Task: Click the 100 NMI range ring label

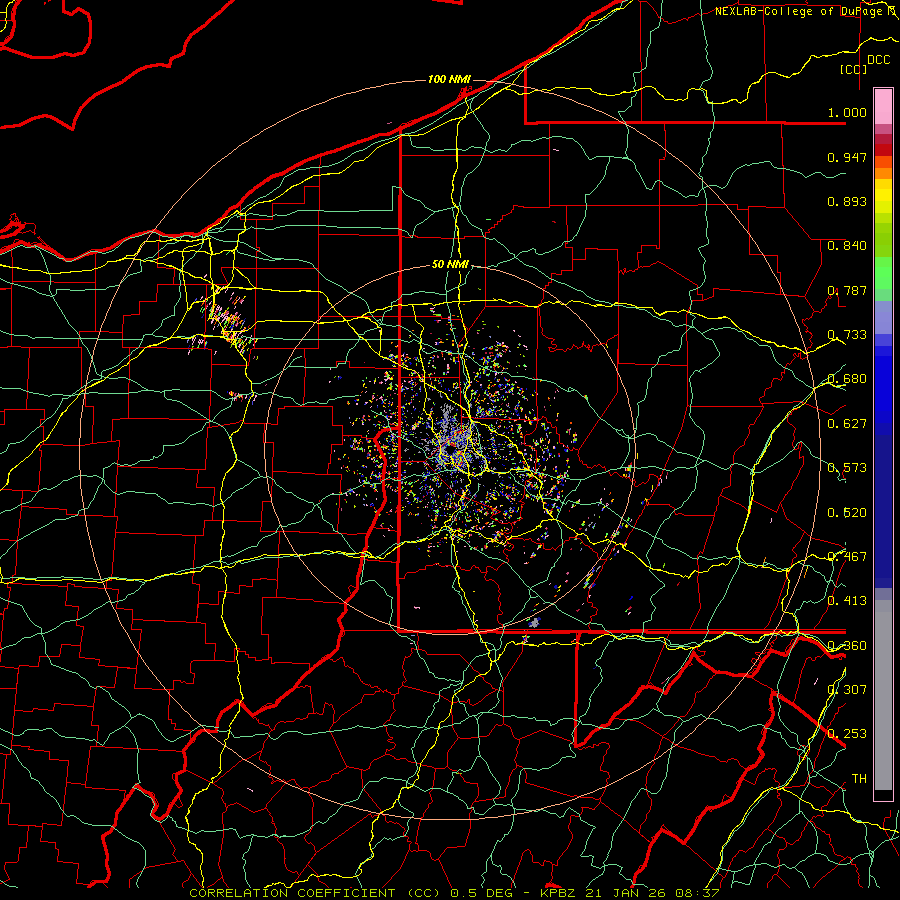Action: pyautogui.click(x=449, y=79)
